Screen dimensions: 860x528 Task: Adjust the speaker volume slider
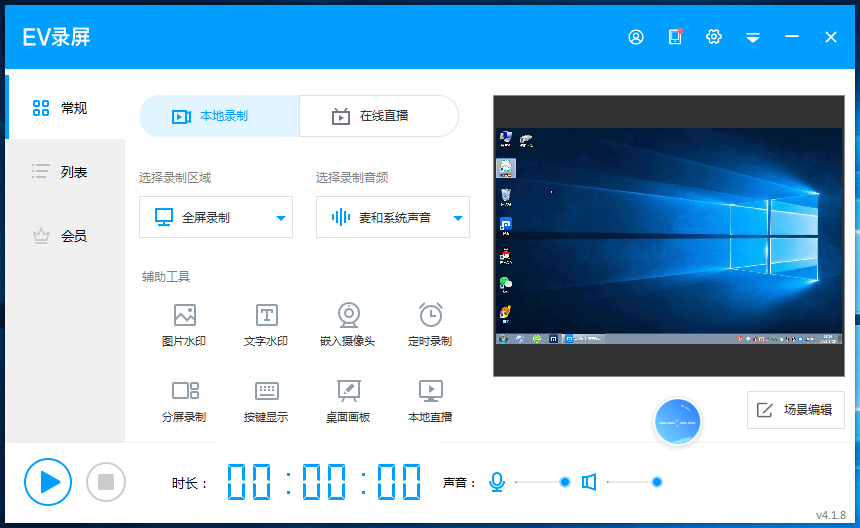(x=635, y=482)
